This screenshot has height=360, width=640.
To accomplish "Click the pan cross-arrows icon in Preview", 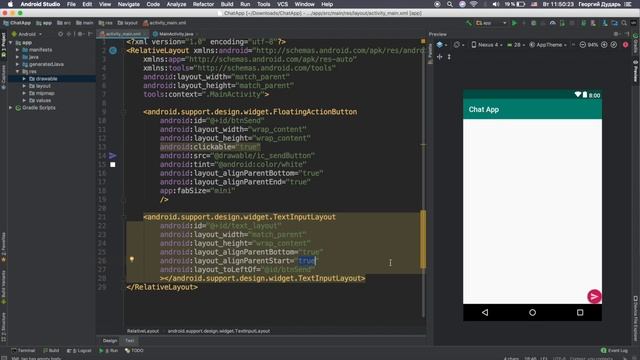I will pos(440,57).
